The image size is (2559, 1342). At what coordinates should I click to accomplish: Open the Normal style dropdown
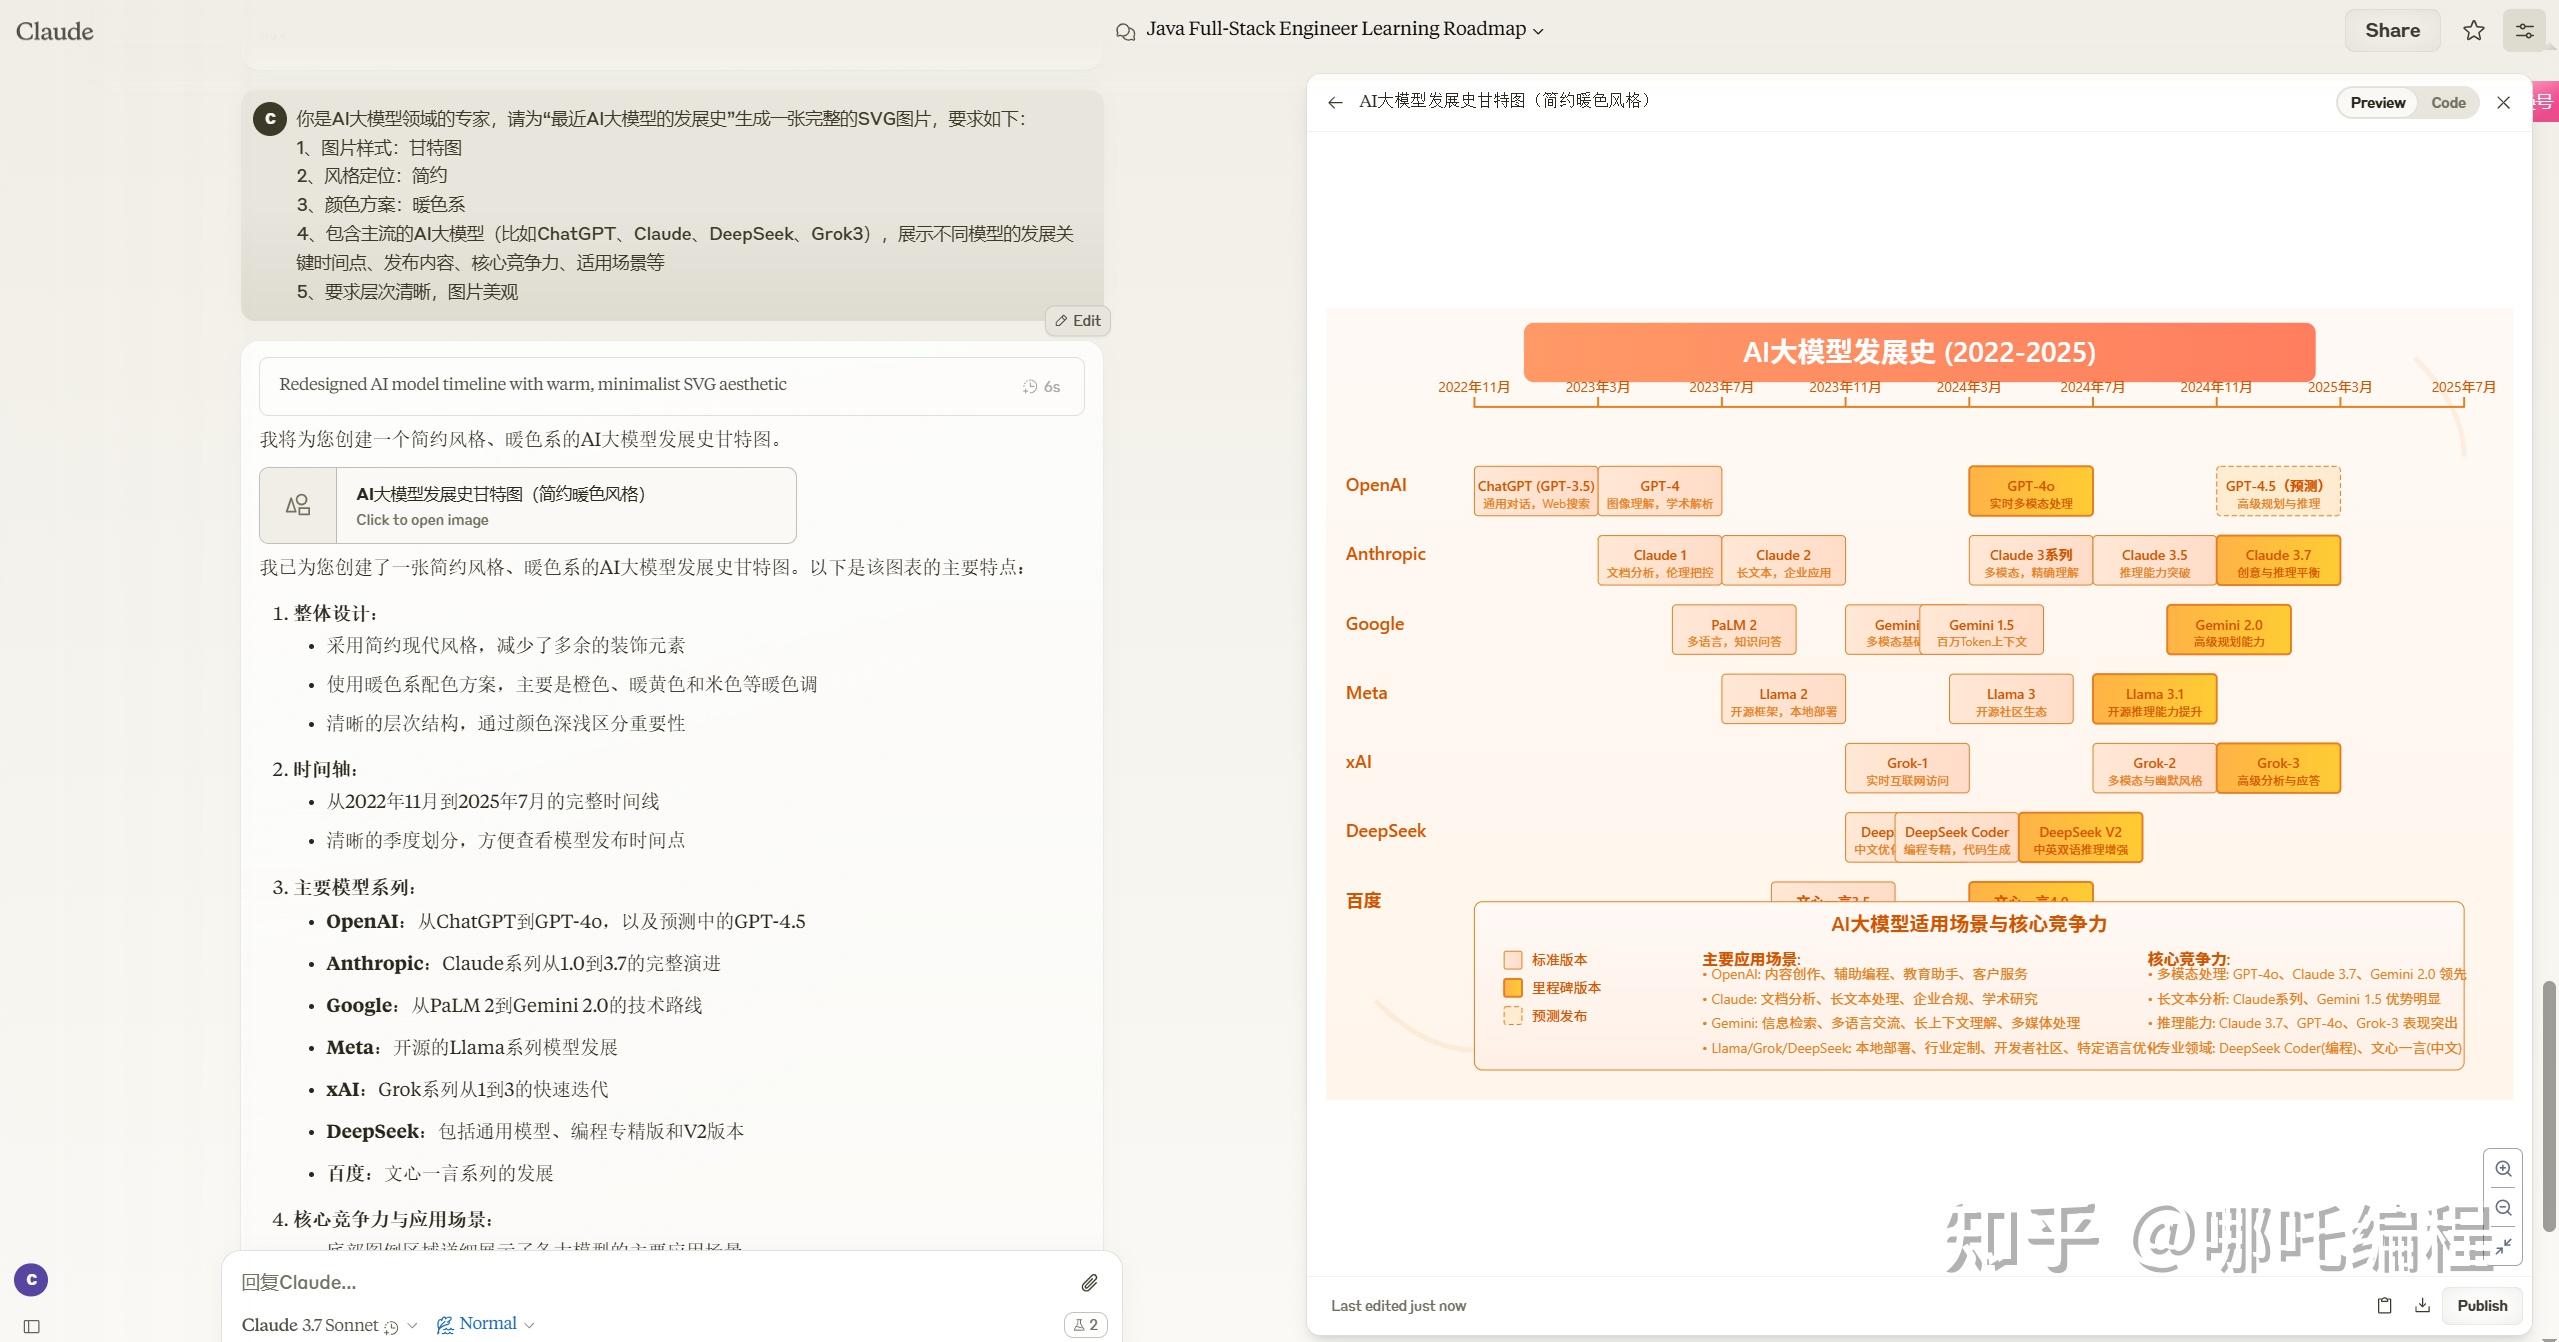(x=486, y=1324)
